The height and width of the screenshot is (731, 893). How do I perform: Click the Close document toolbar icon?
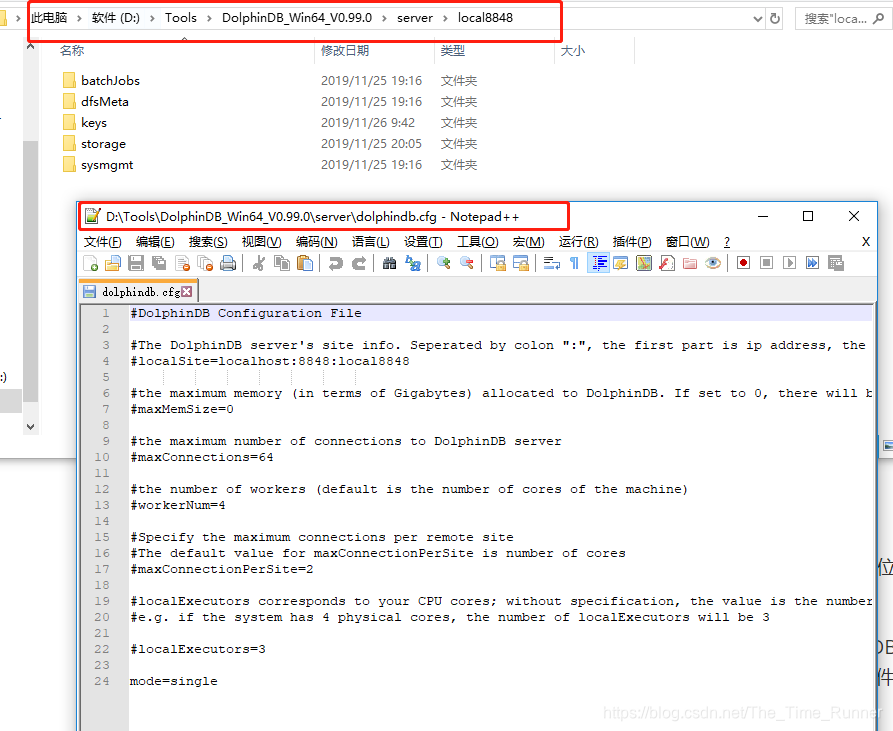pyautogui.click(x=182, y=263)
